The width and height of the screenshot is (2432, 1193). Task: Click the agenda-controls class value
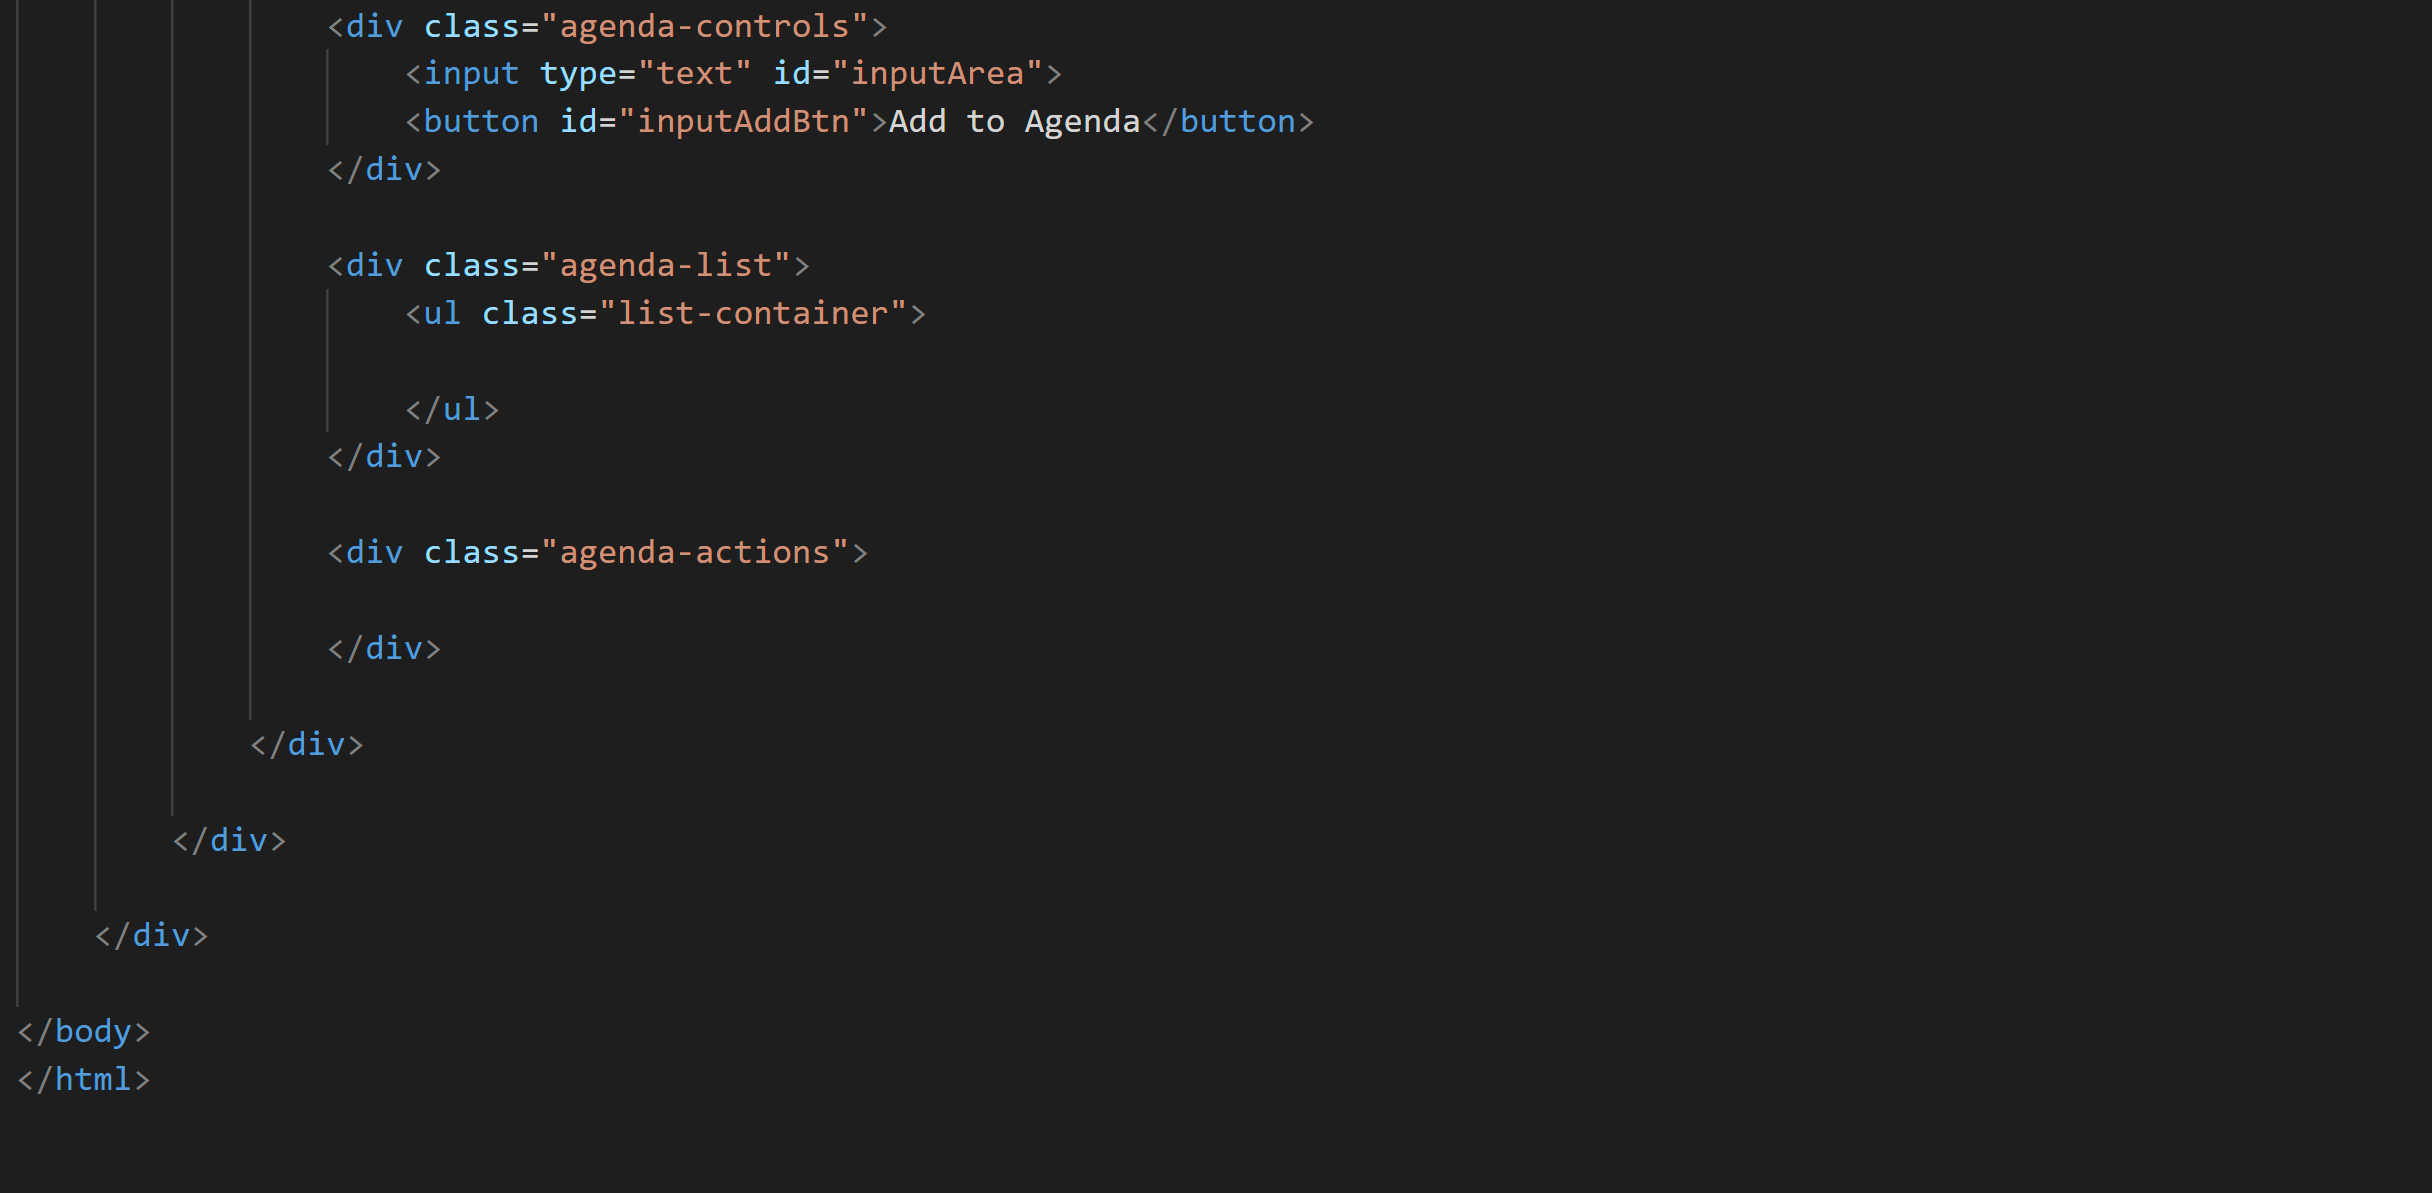click(704, 26)
